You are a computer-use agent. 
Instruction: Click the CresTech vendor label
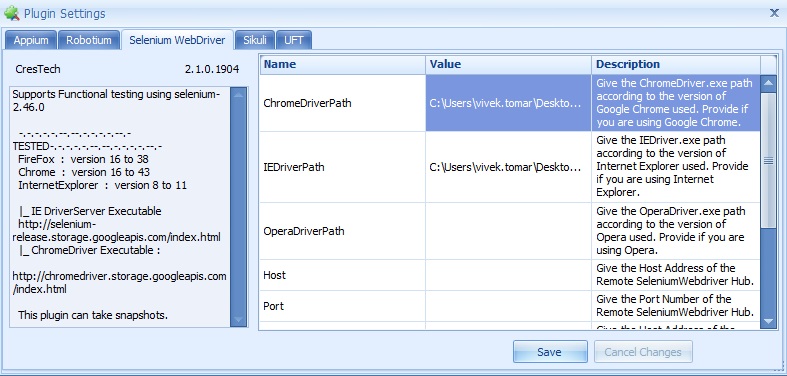click(x=38, y=69)
